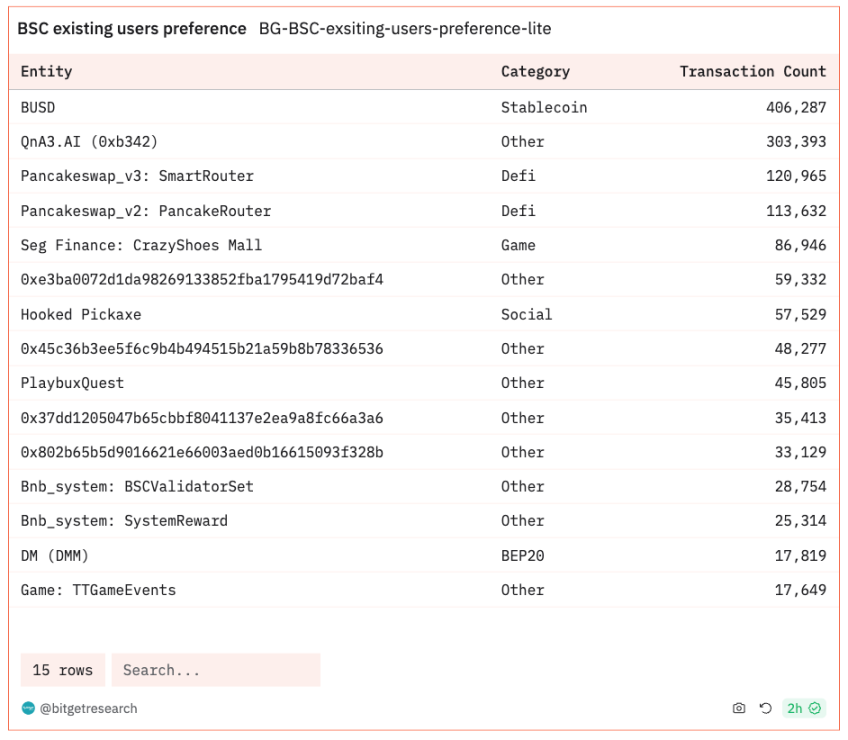
Task: Sort by Category column header
Action: 535,72
